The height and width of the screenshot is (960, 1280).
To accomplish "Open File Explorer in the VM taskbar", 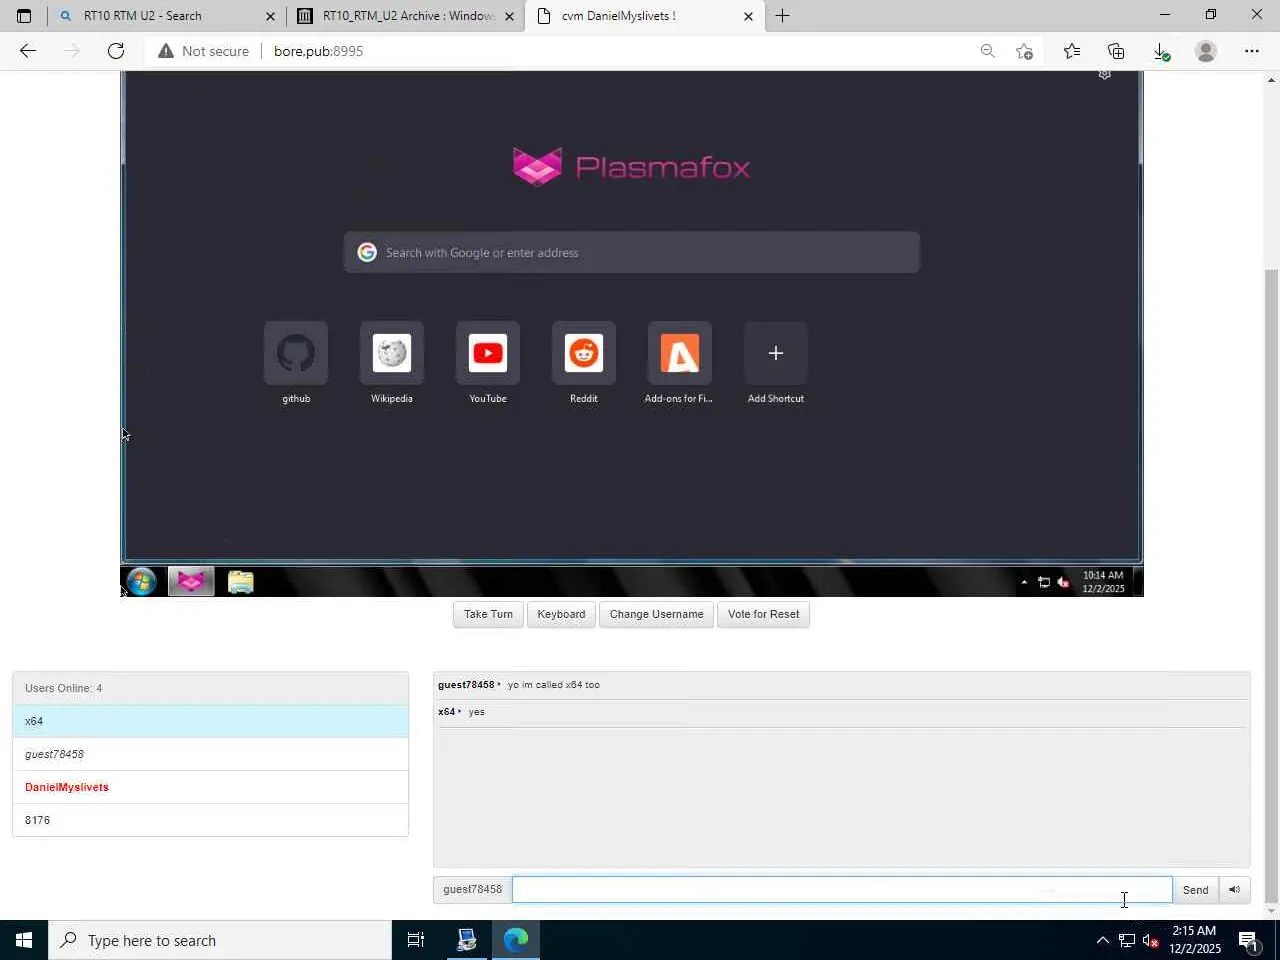I will click(240, 581).
